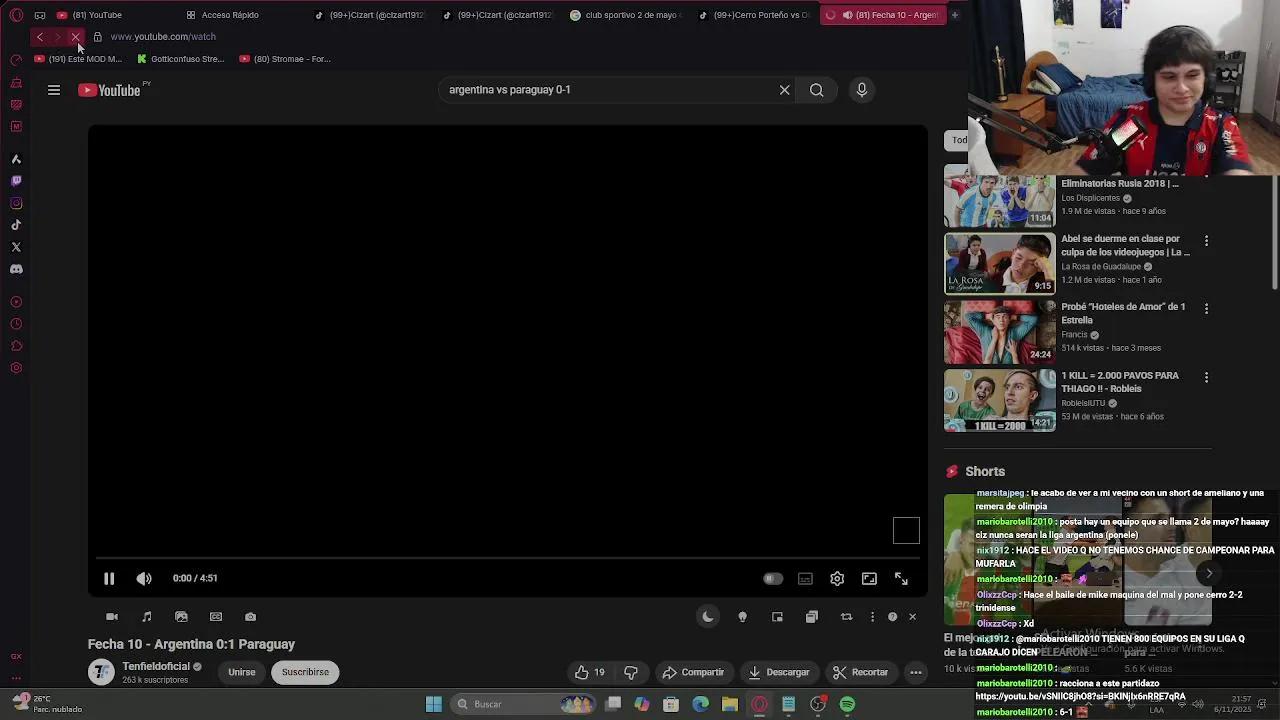Open Twitch in the Opera sidebar
Screen dimensions: 1280x720
[x=16, y=181]
